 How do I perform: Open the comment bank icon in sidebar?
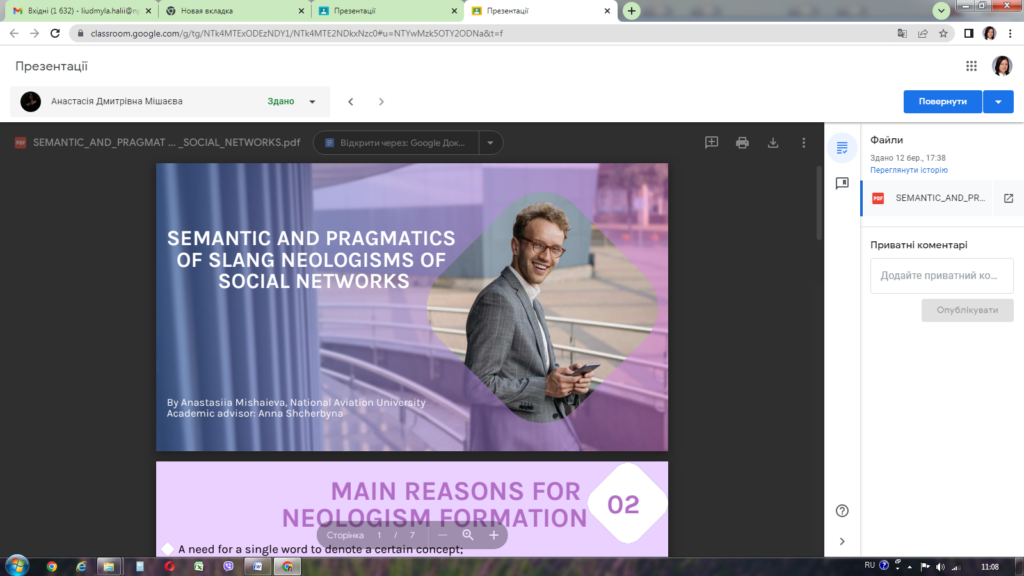[842, 184]
